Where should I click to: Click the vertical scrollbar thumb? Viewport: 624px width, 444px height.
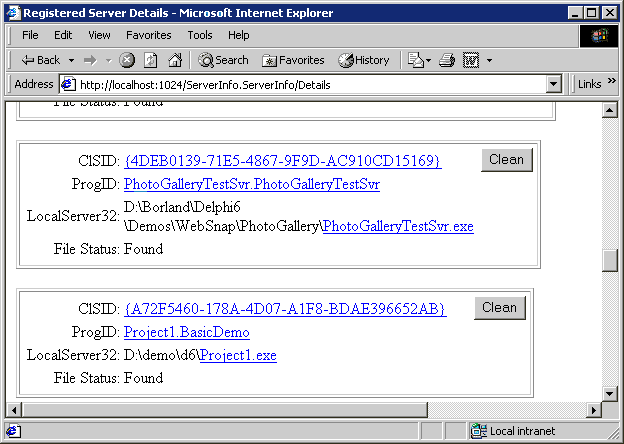610,261
